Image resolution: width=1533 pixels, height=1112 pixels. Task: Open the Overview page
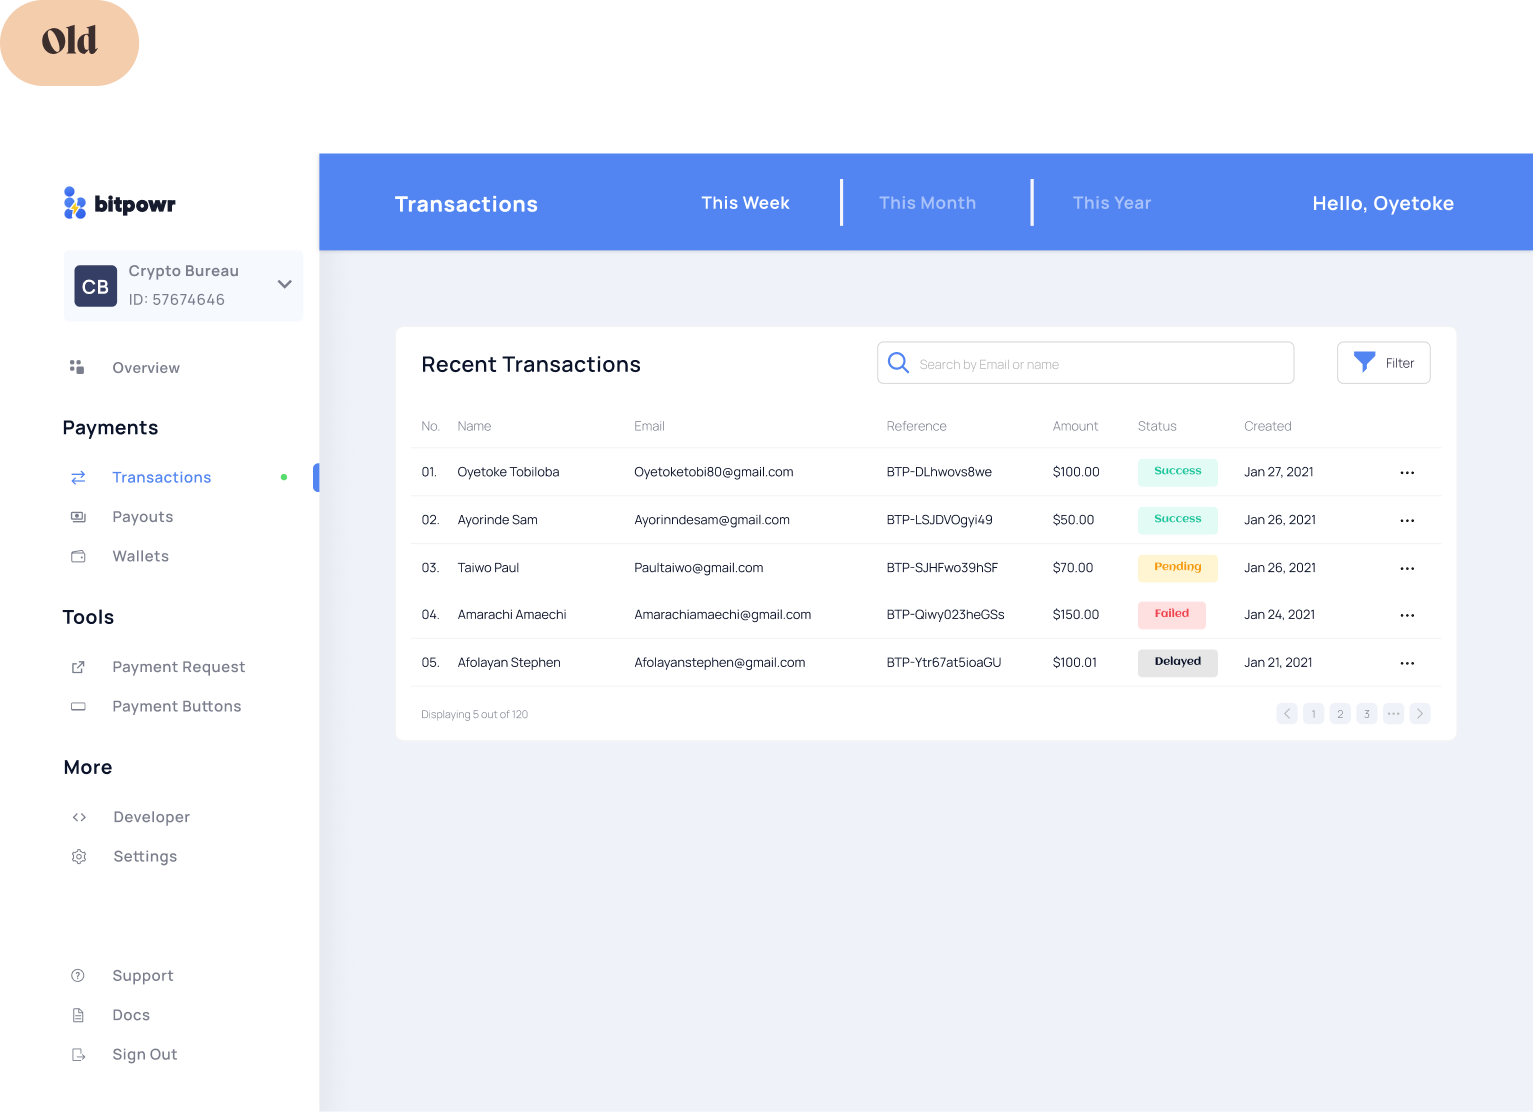pyautogui.click(x=146, y=368)
